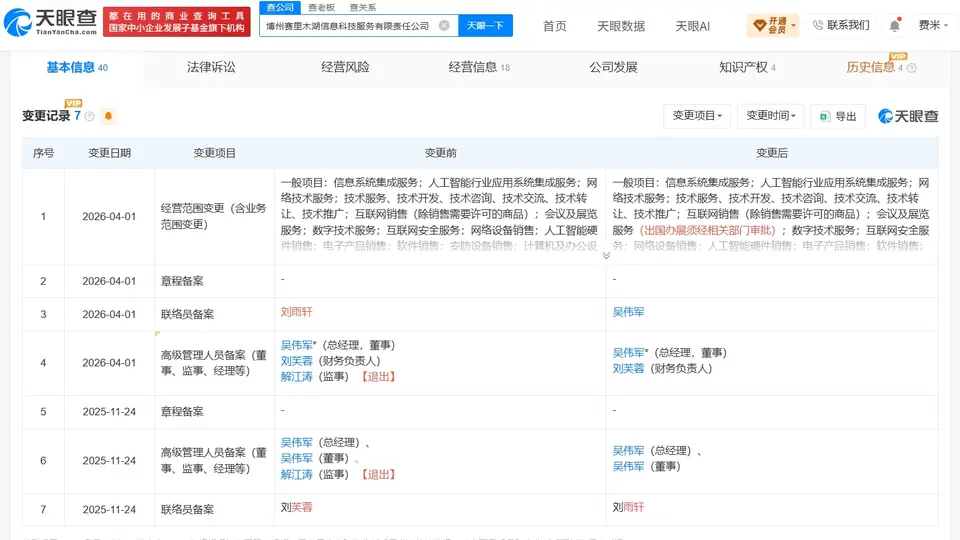Screen dimensions: 960x540
Task: Open the 变更项目 filter dropdown
Action: click(x=697, y=116)
